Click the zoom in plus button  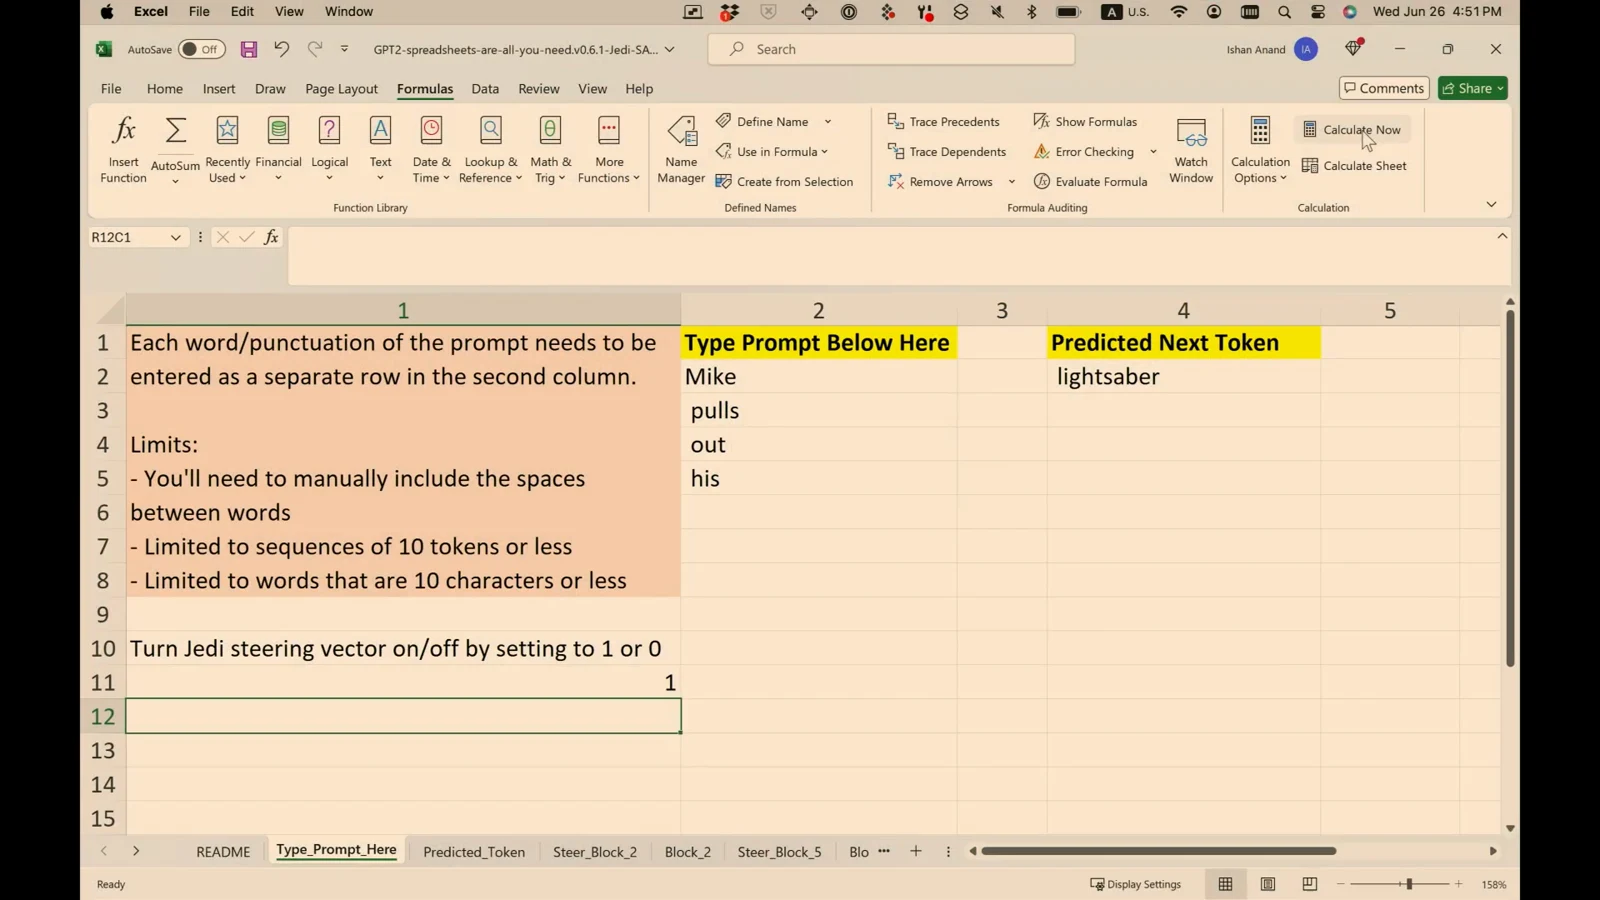click(x=1459, y=884)
